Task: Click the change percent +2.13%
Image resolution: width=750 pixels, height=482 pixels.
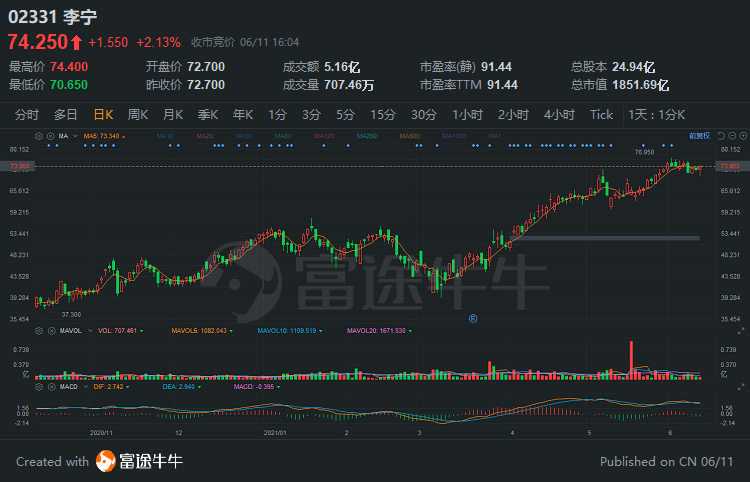Action: 158,43
